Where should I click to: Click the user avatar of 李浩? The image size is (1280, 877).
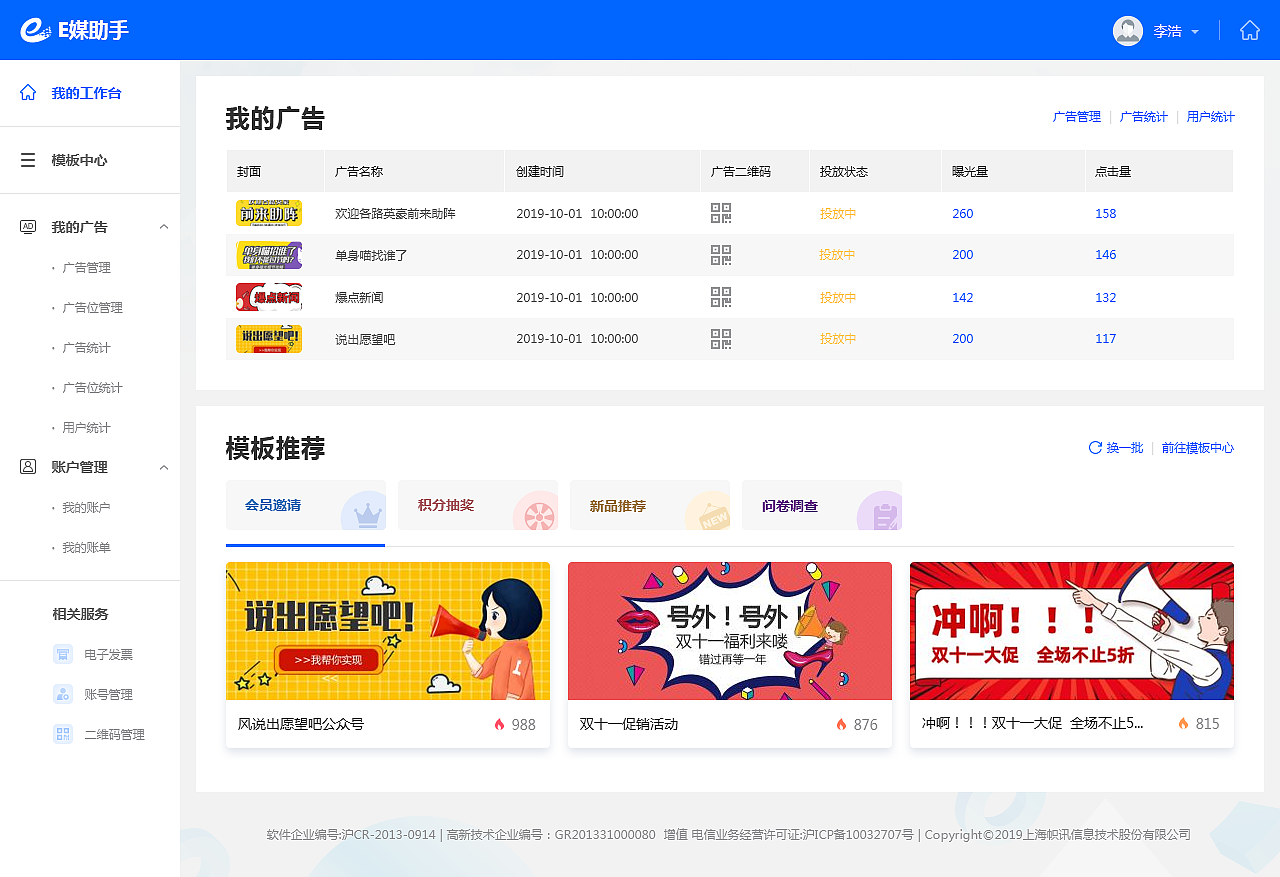[1128, 31]
